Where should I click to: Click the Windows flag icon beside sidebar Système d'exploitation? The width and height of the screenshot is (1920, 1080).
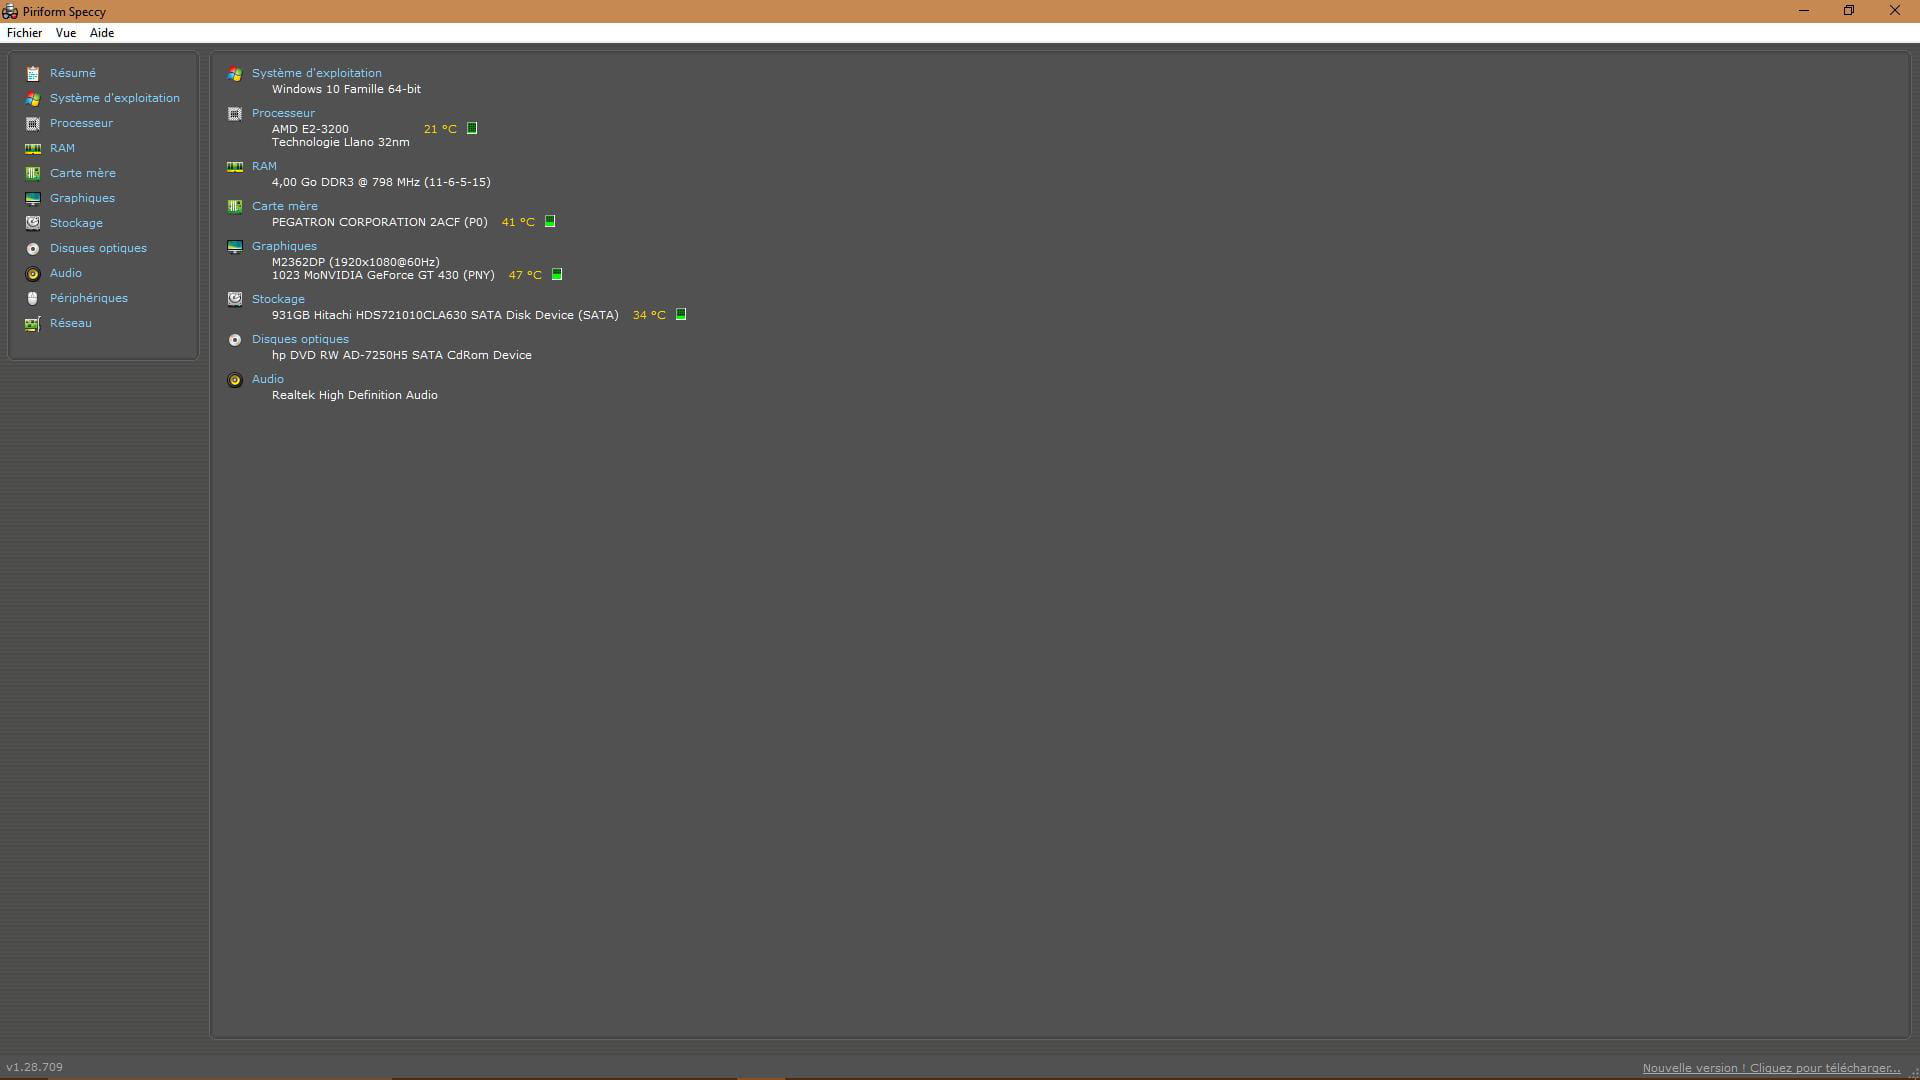point(33,98)
